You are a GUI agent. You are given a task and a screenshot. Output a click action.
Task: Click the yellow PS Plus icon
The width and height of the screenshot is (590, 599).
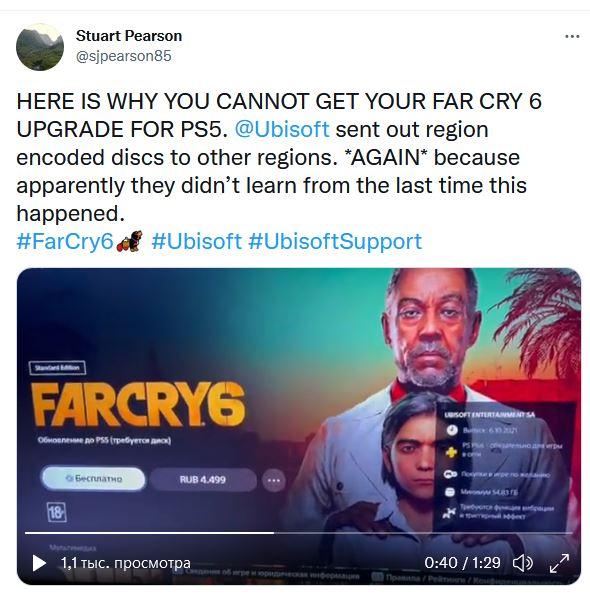click(x=452, y=452)
